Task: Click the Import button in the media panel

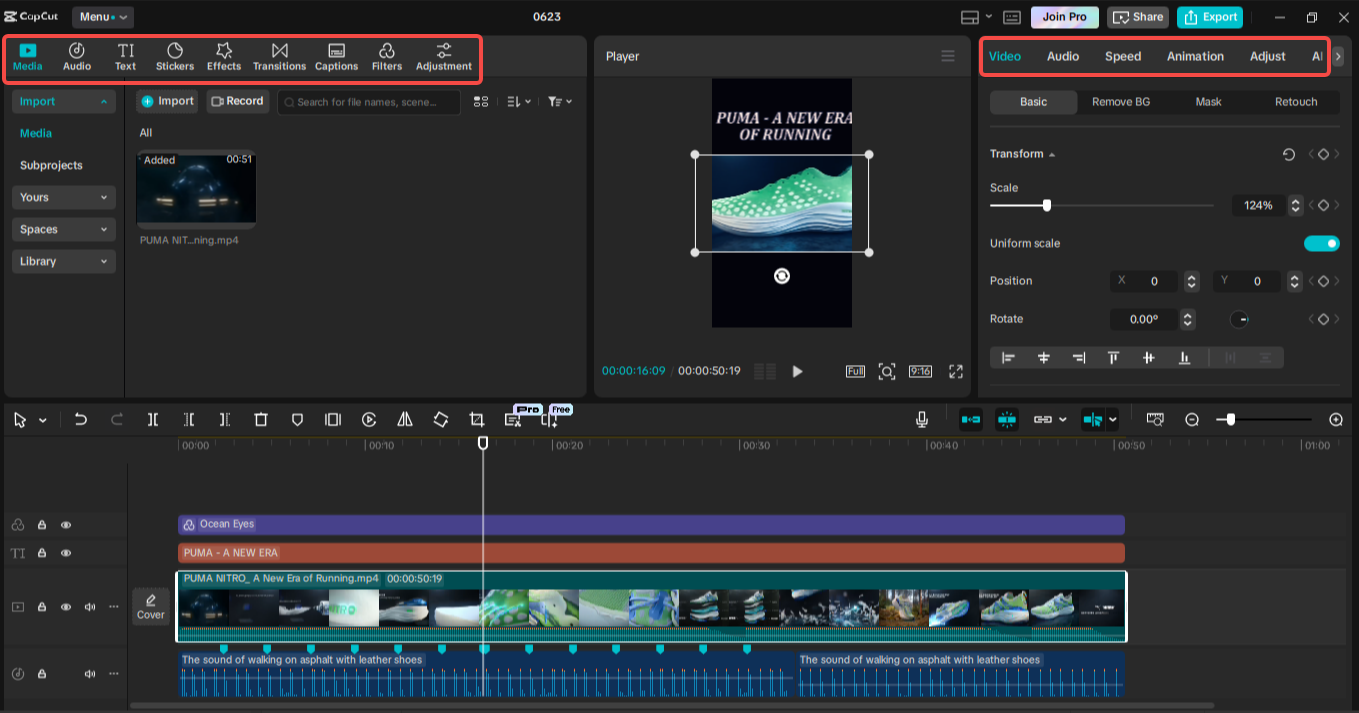Action: pyautogui.click(x=167, y=101)
